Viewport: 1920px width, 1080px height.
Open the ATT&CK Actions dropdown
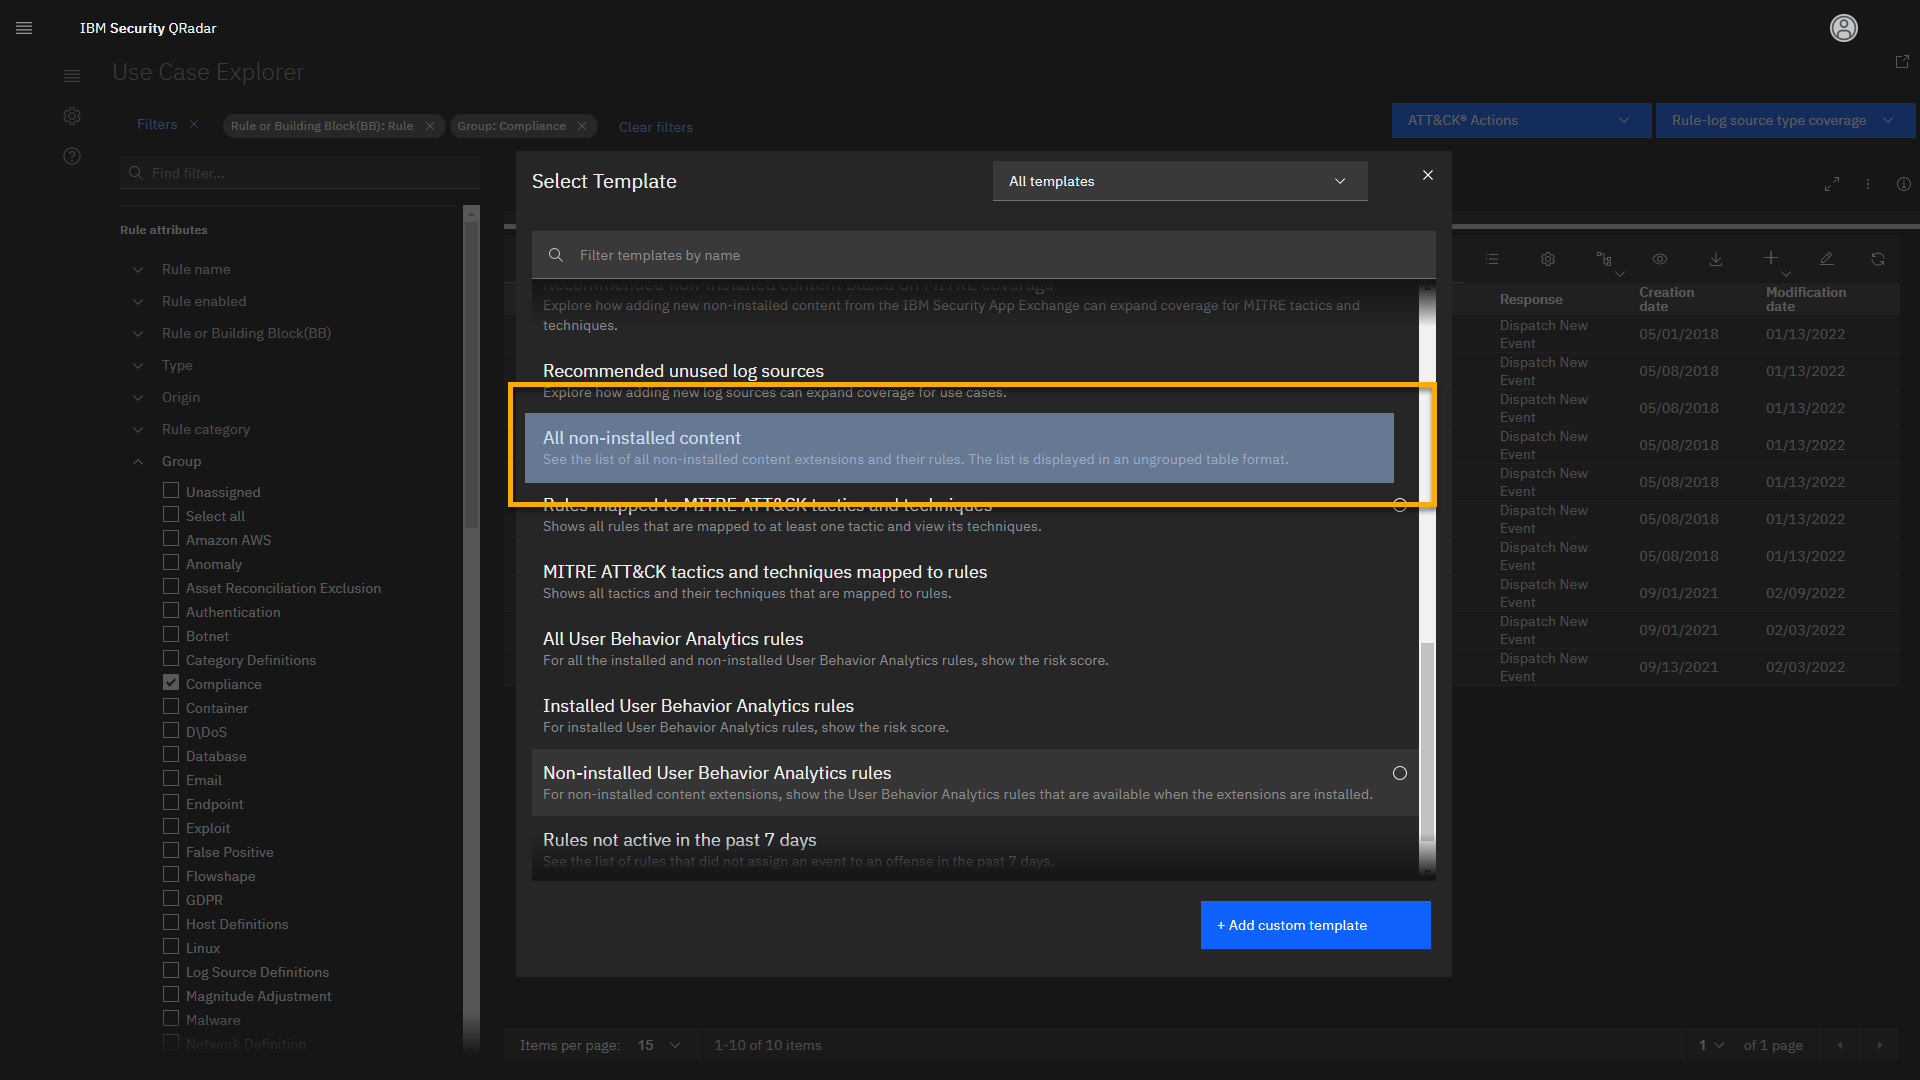pos(1520,120)
